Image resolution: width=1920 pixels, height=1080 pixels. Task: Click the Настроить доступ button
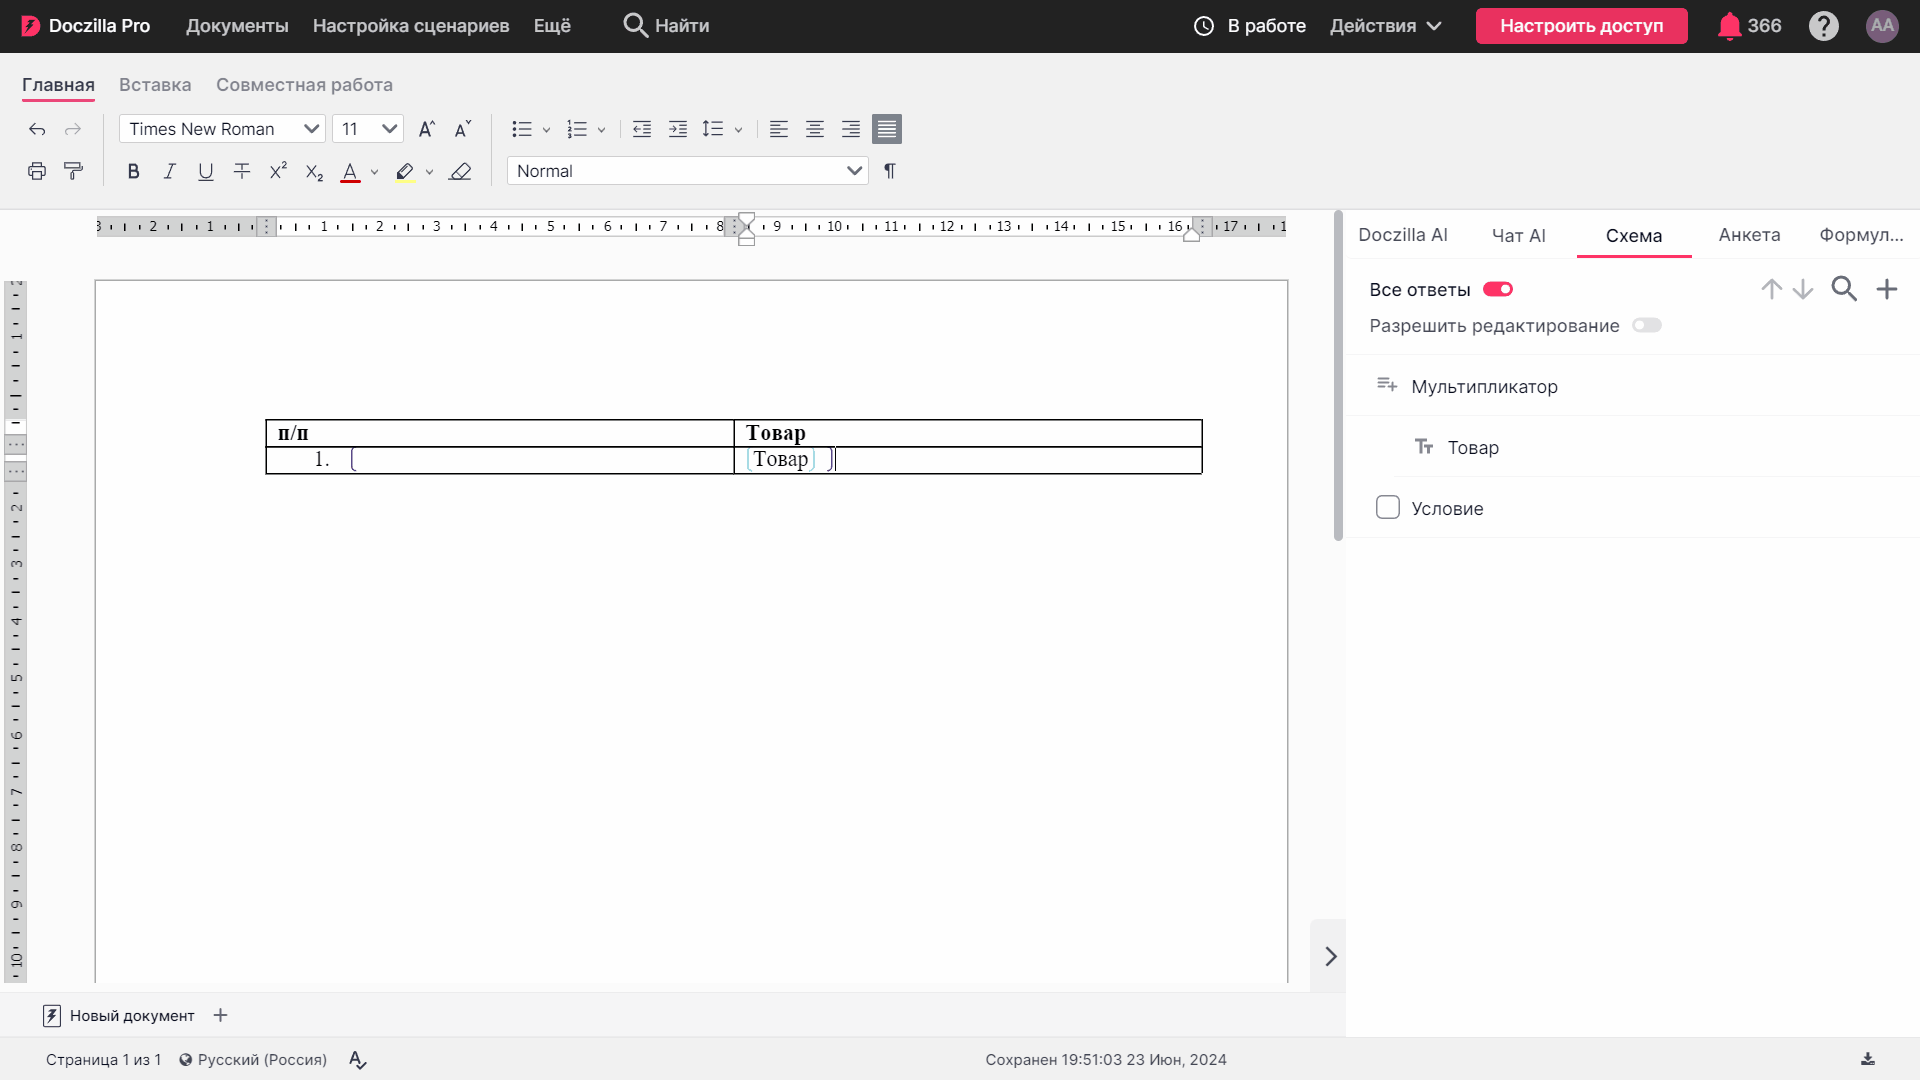[x=1581, y=26]
